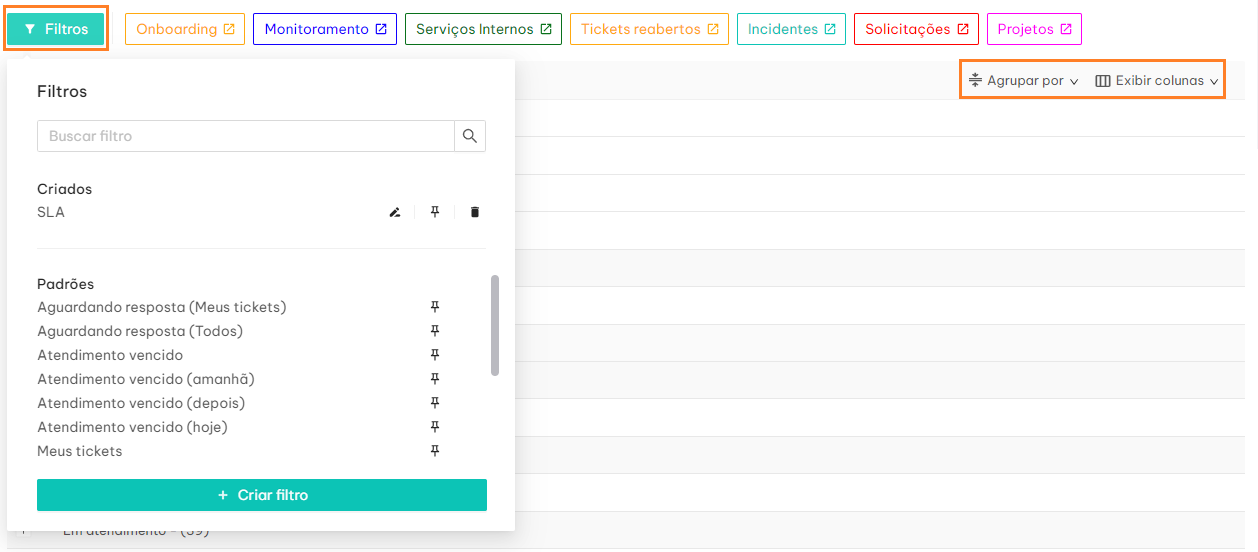This screenshot has height=552, width=1258.
Task: Click the edit icon for SLA filter
Action: tap(395, 212)
